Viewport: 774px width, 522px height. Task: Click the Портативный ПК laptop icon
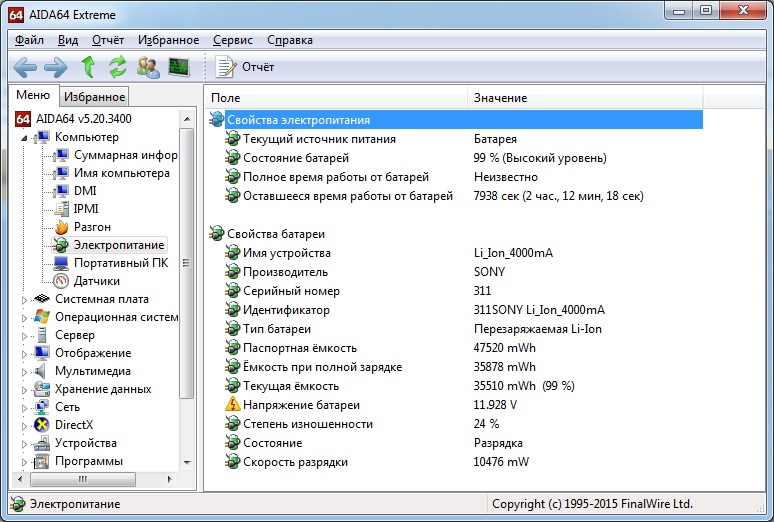pyautogui.click(x=61, y=263)
